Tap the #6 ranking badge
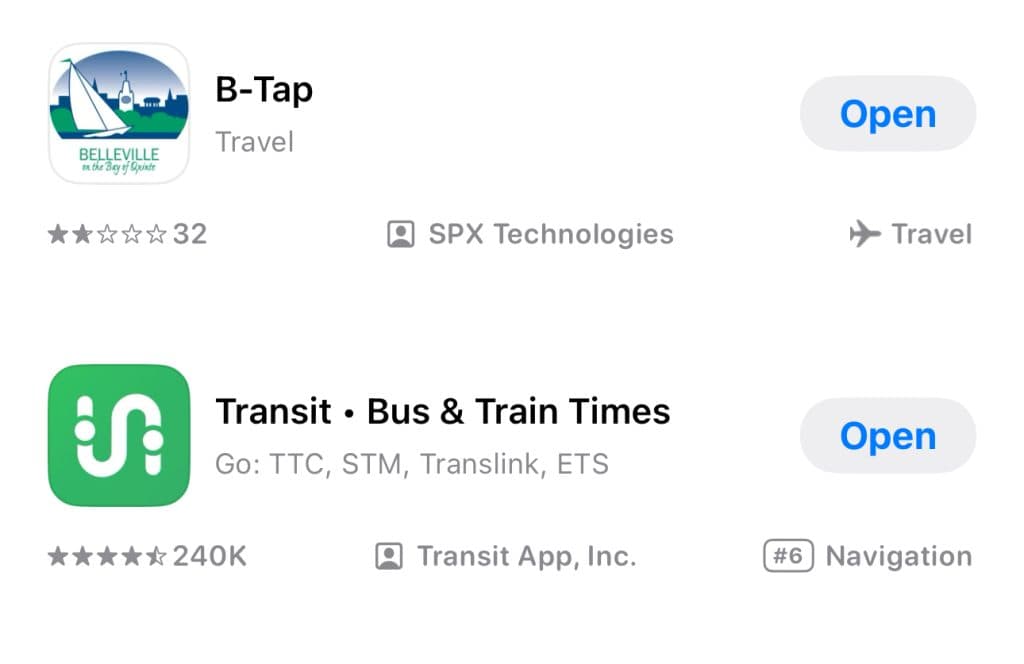Image resolution: width=1024 pixels, height=664 pixels. pos(788,556)
